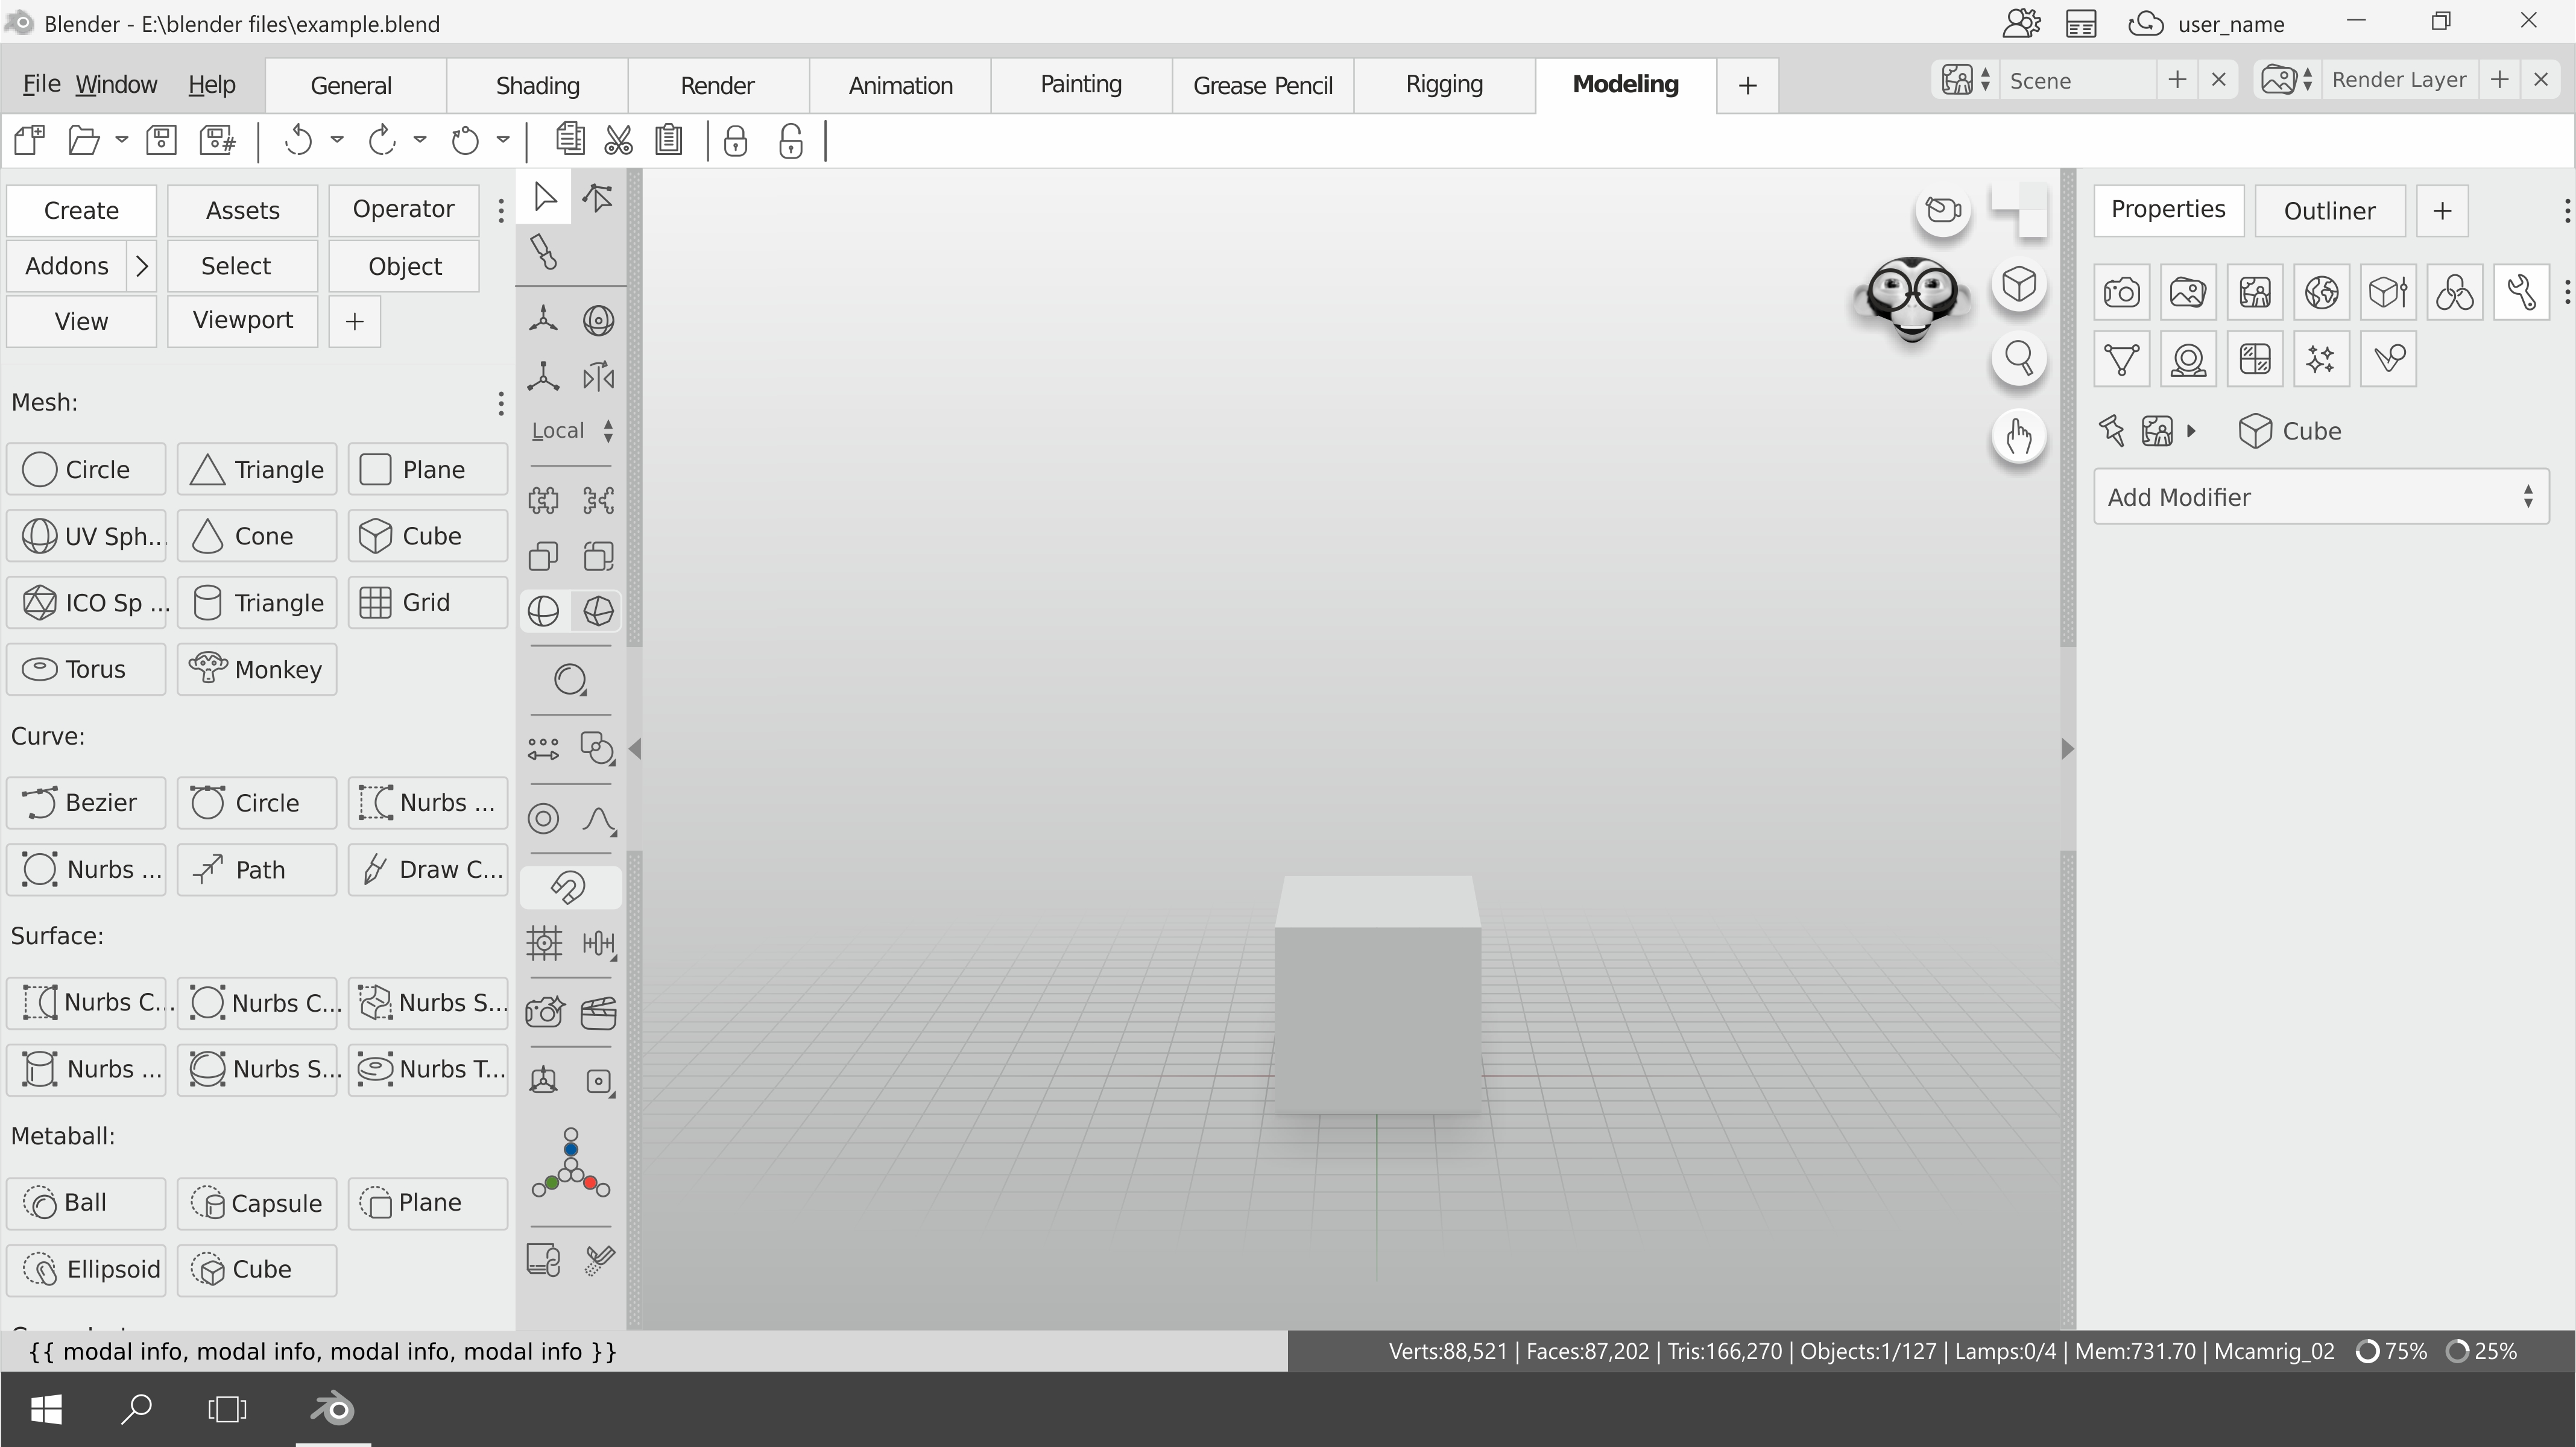Toggle the perspective cube view button
Screen dimensions: 2576x1447
2019,285
